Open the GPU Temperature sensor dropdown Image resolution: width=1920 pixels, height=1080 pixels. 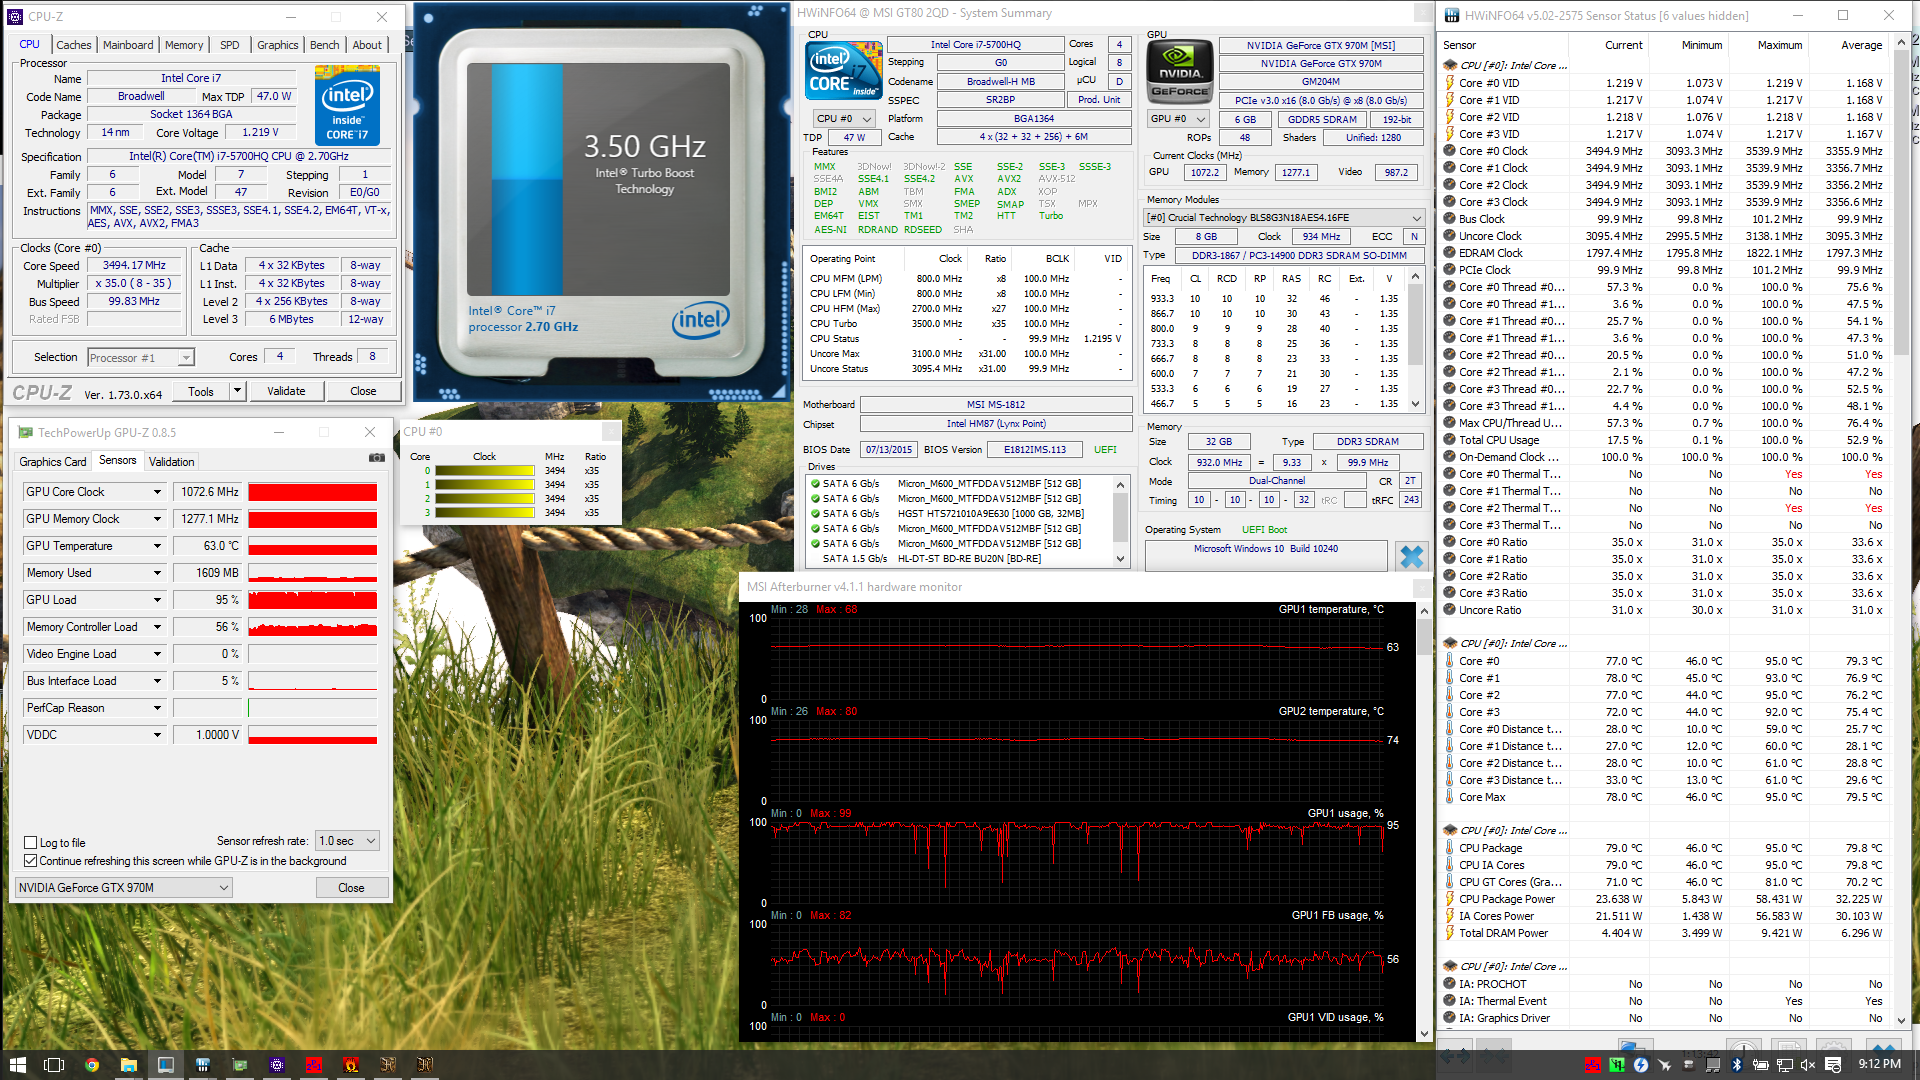(157, 546)
